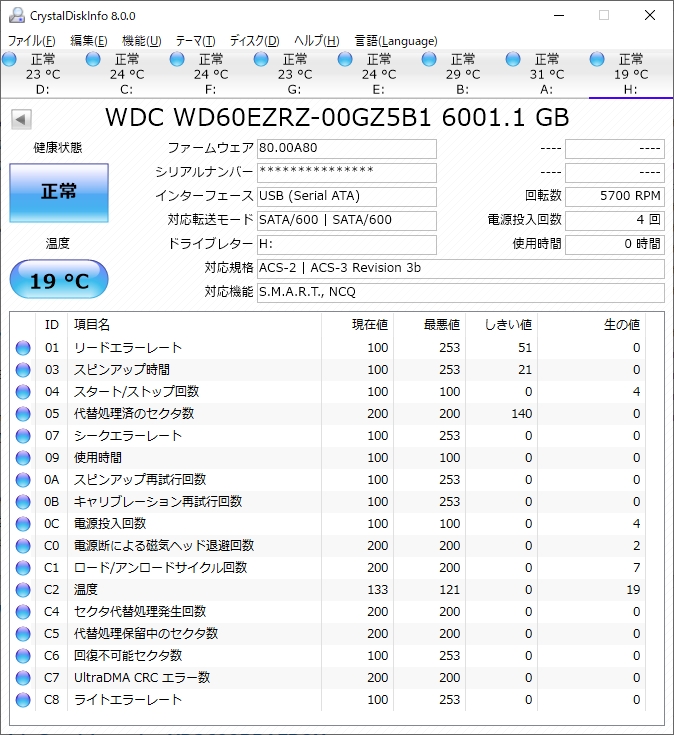Select the H: drive status orb
674x735 pixels.
click(597, 60)
